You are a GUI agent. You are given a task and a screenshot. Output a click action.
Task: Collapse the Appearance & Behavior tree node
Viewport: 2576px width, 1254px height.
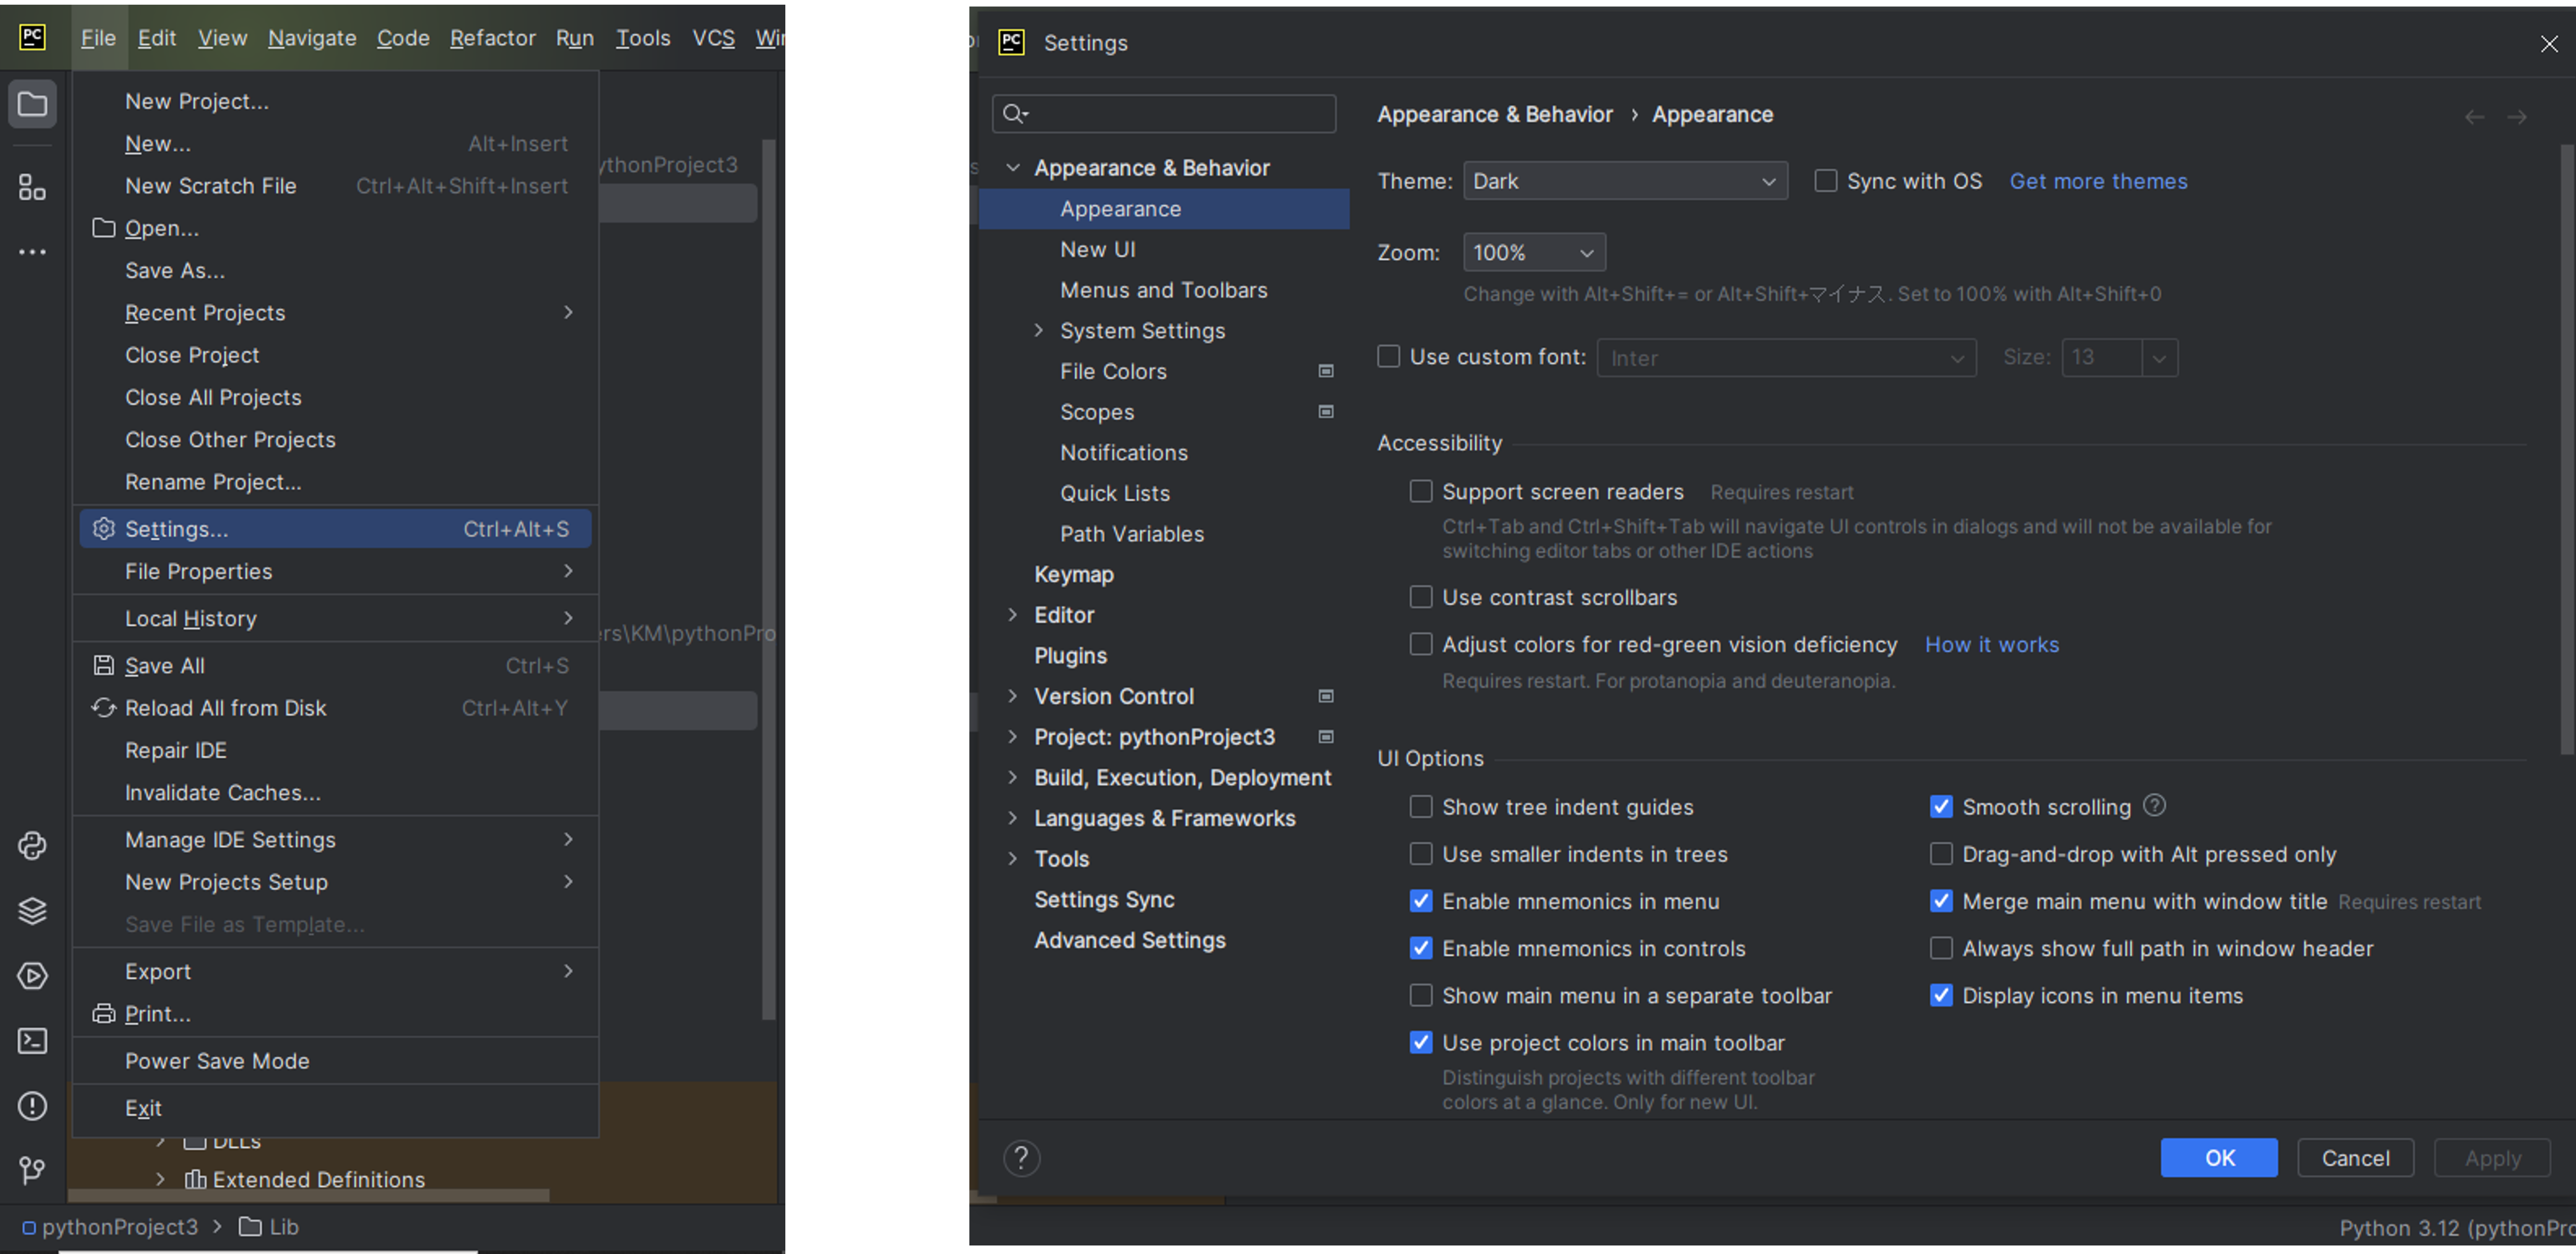1013,167
